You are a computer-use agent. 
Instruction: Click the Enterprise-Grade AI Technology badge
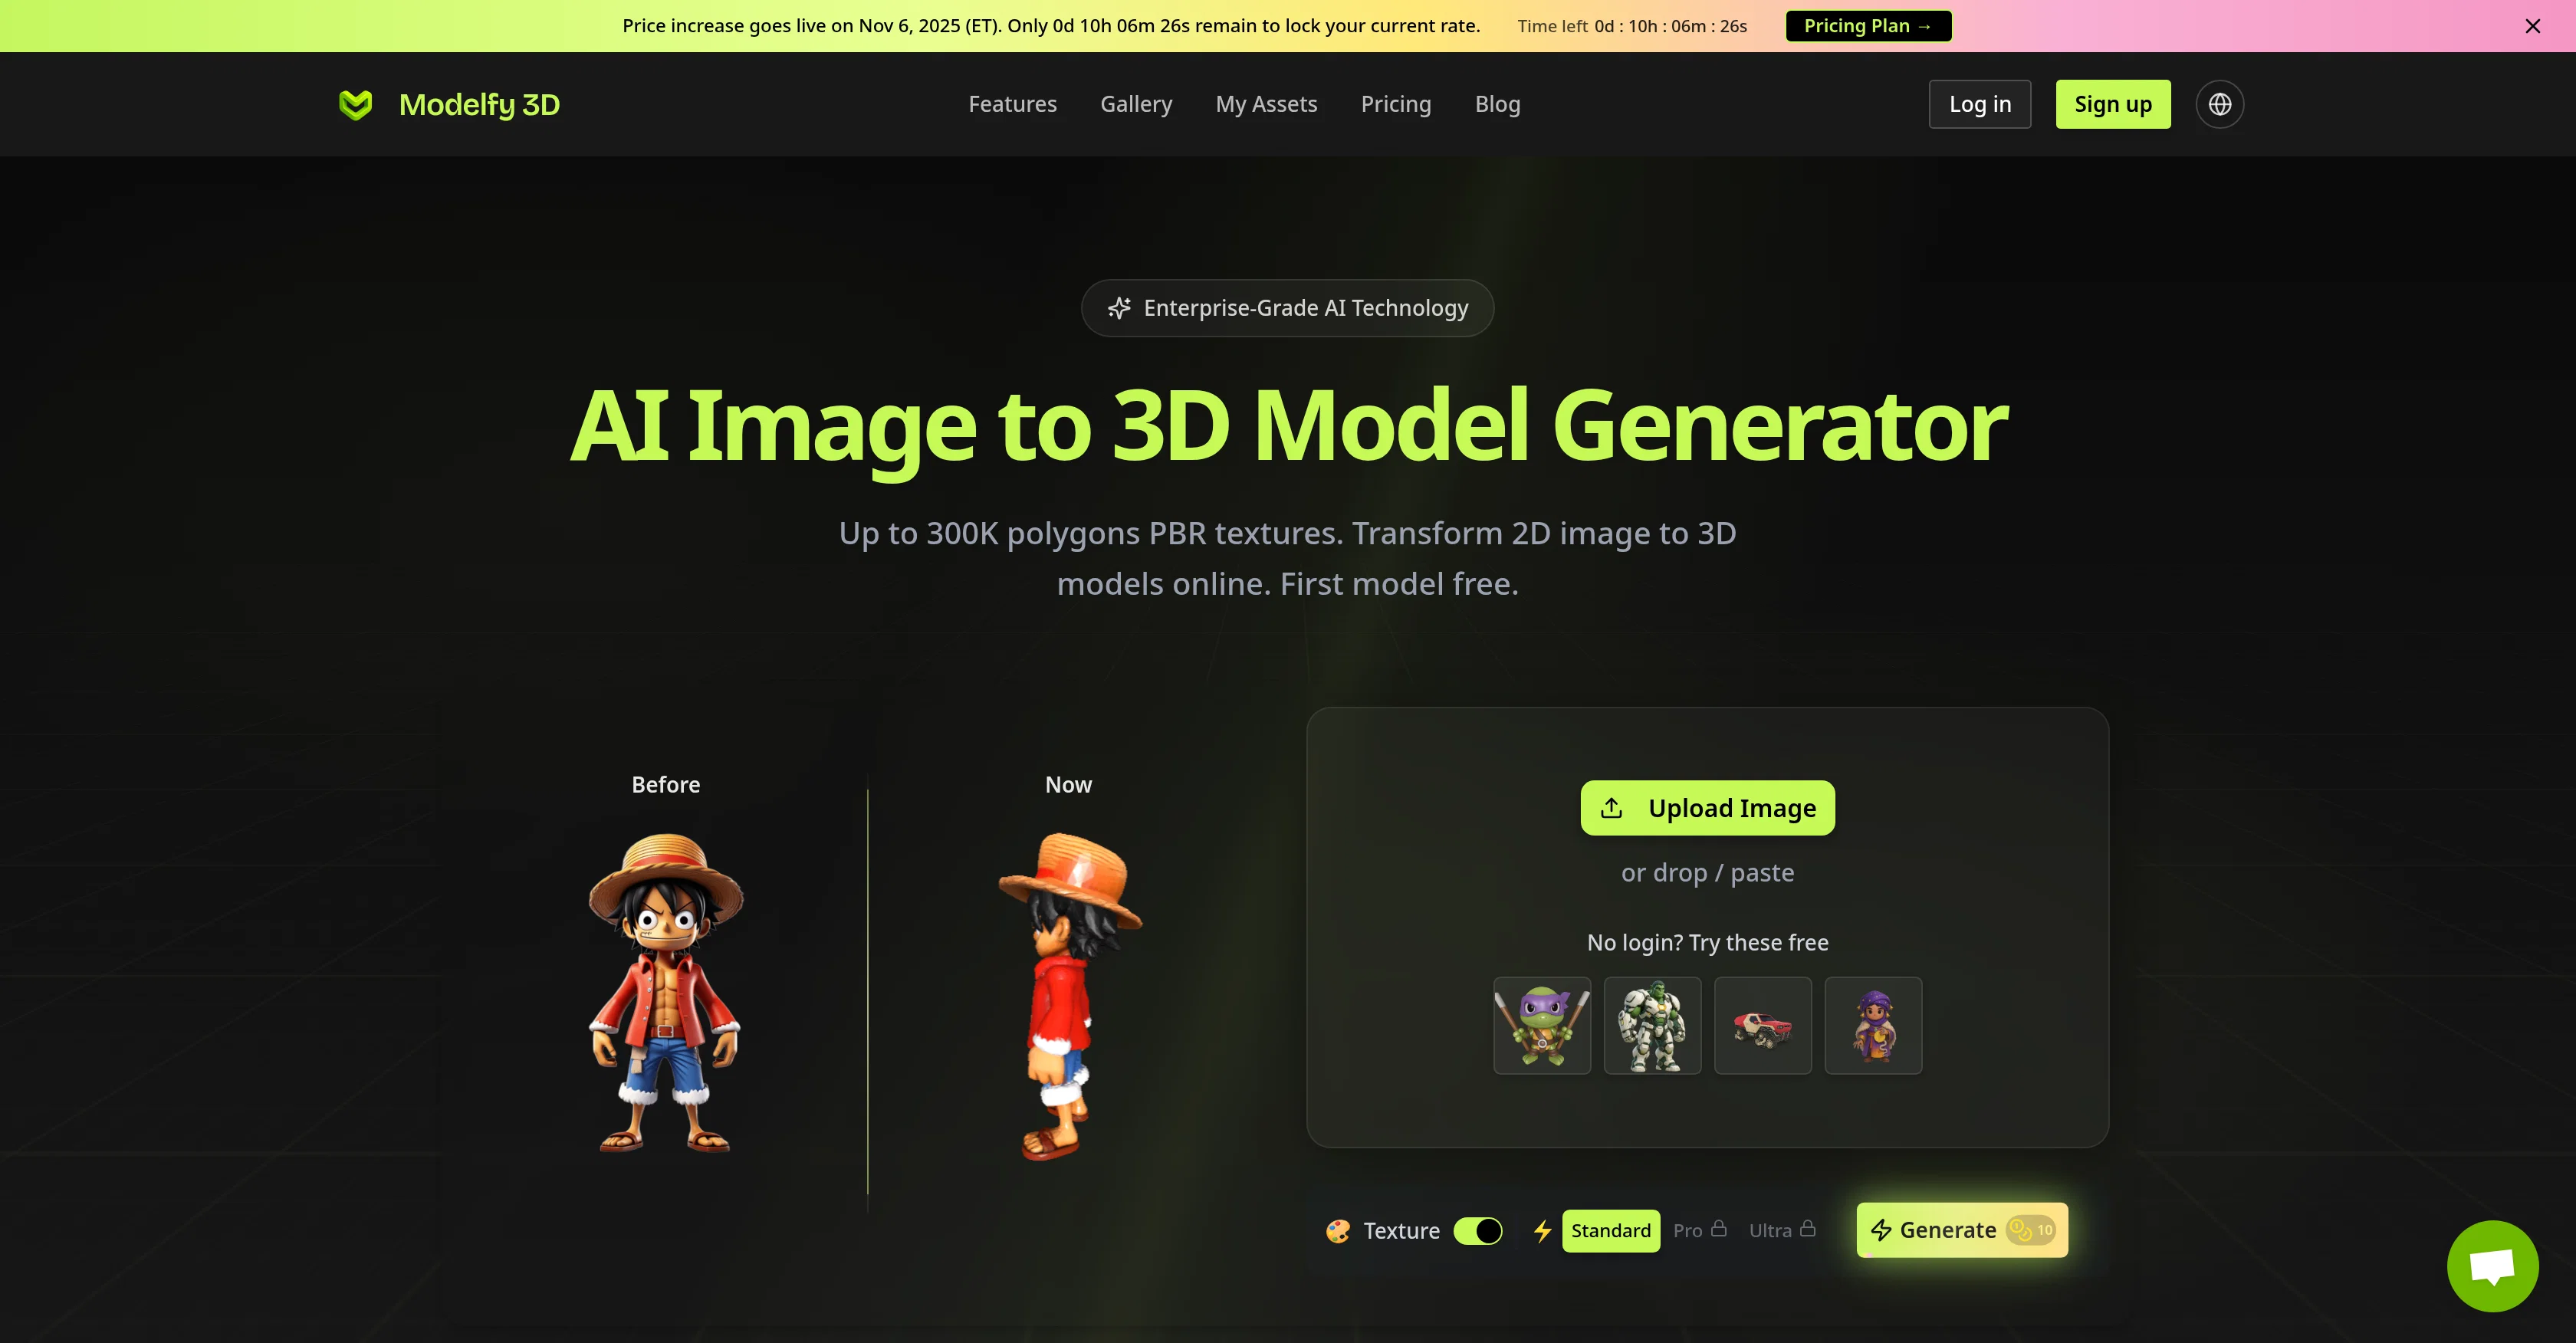1287,308
